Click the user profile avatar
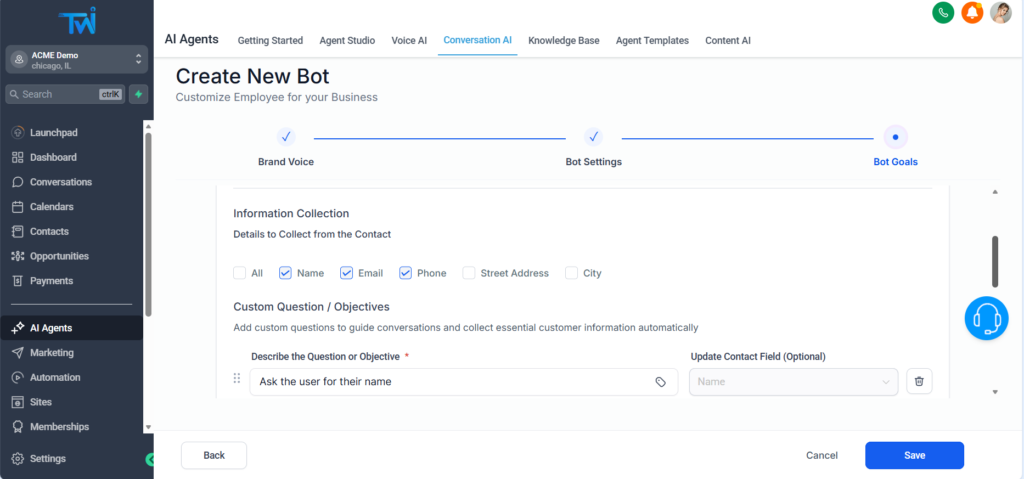Viewport: 1024px width, 479px height. click(1000, 13)
